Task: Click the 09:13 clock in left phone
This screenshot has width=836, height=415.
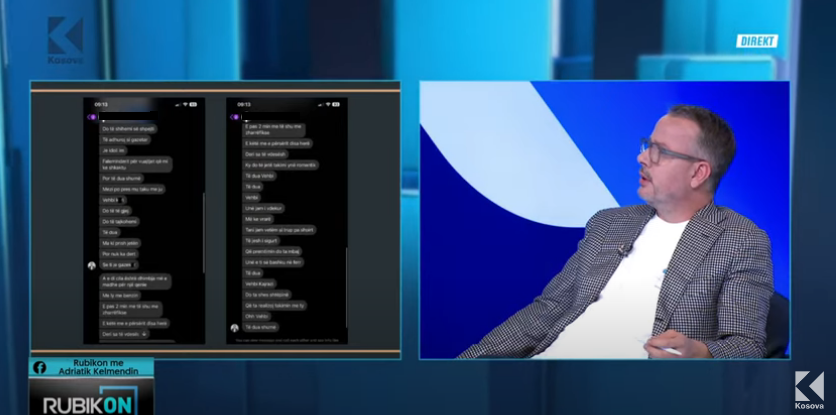Action: click(101, 105)
